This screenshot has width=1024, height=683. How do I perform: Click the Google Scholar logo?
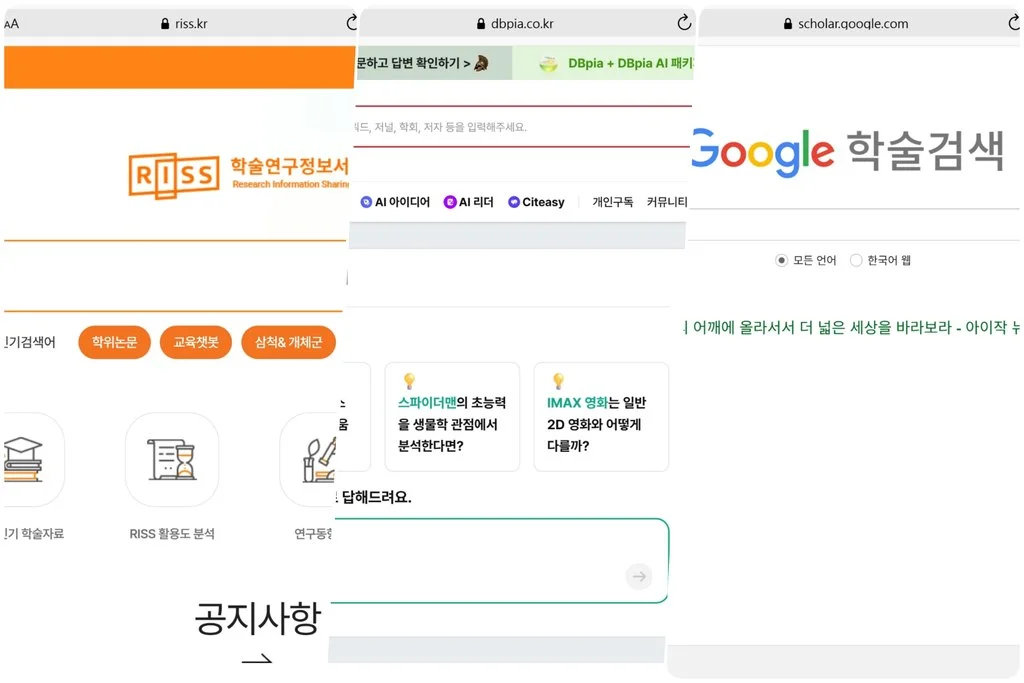click(x=847, y=151)
